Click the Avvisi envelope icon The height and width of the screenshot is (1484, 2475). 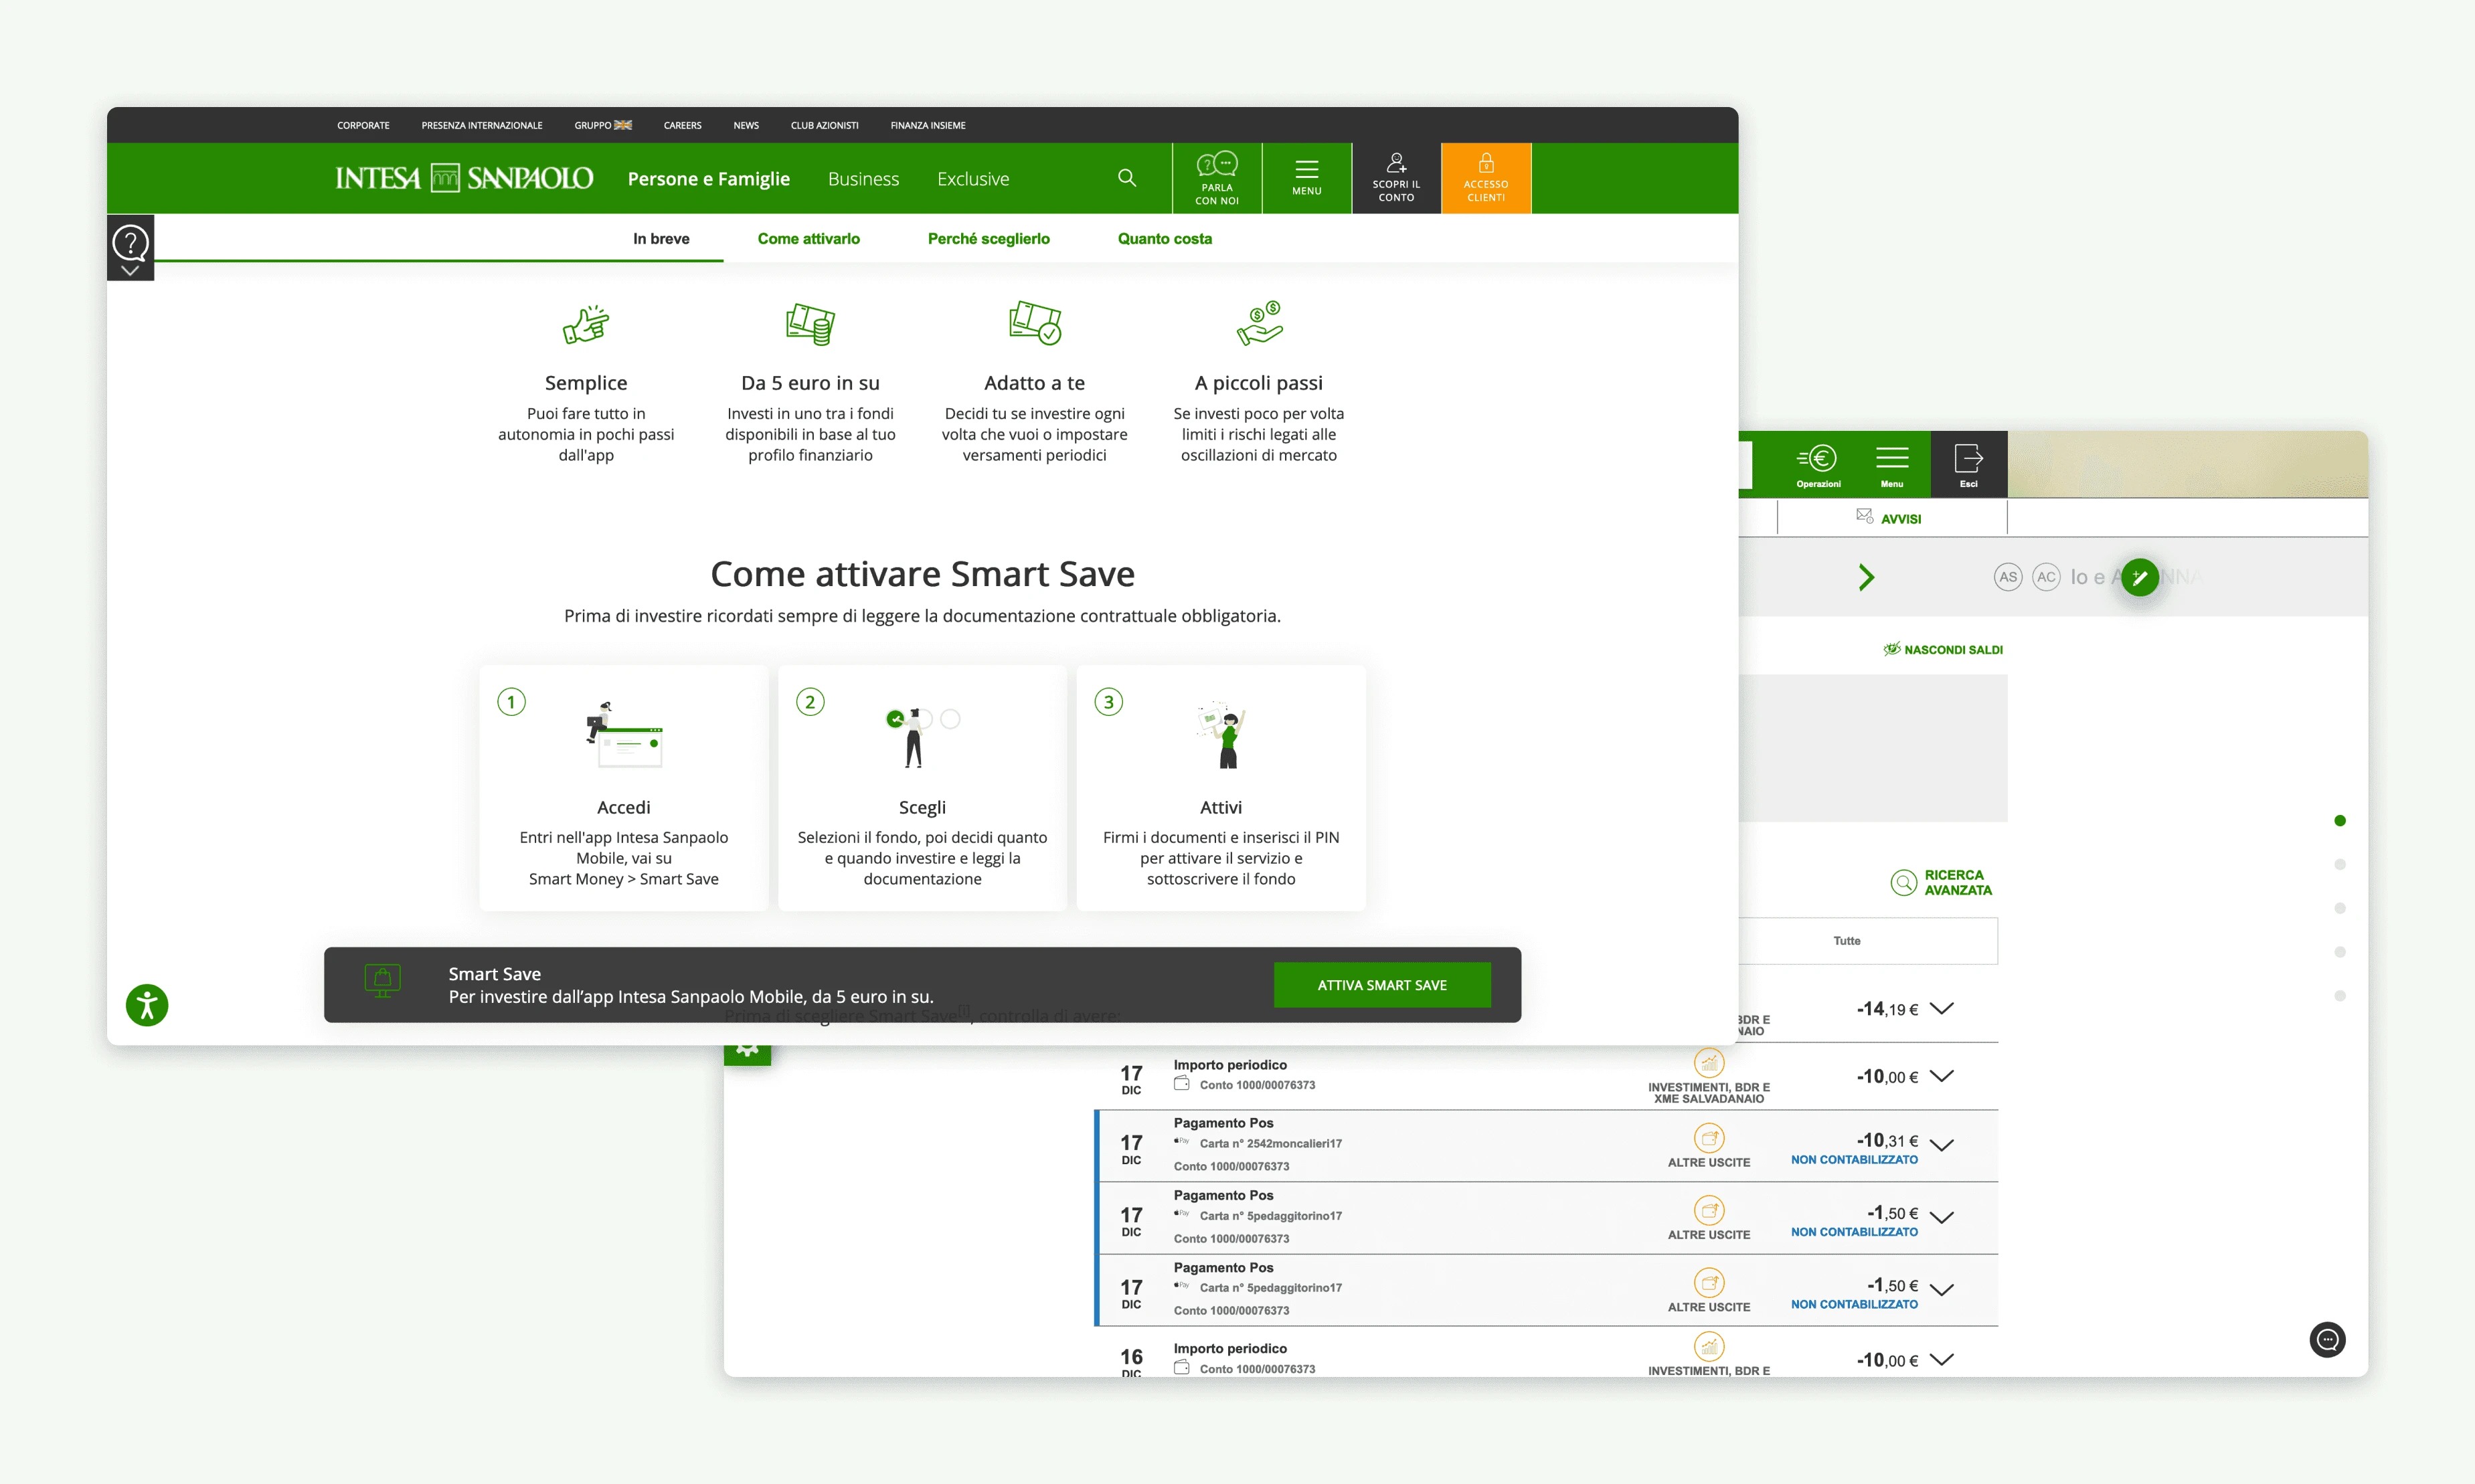[1865, 516]
